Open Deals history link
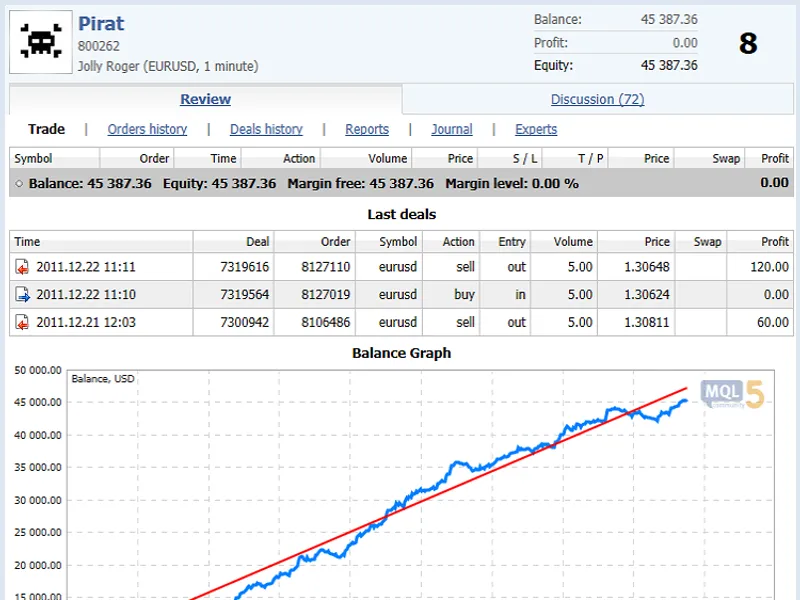 266,129
